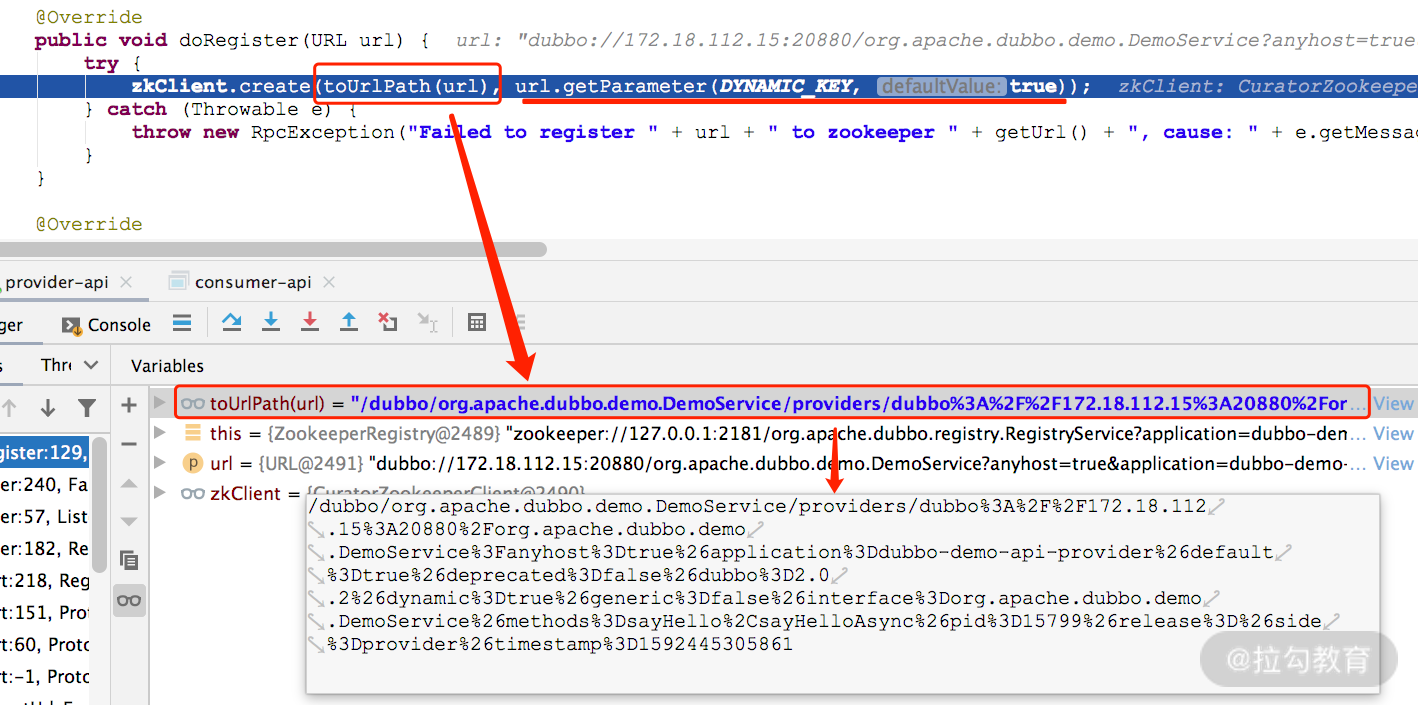Click View link on the url row
This screenshot has width=1418, height=705.
[x=1393, y=464]
